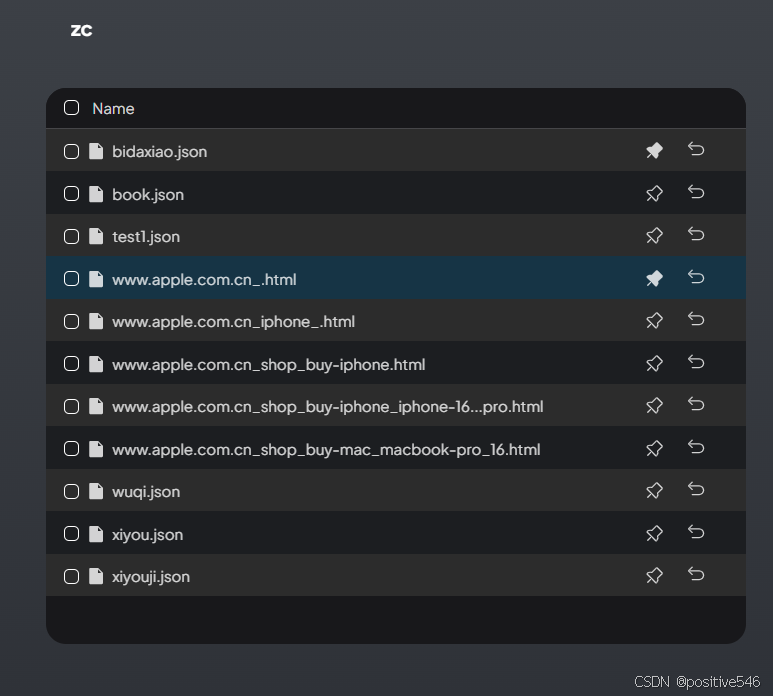
Task: Pin the book.json file
Action: [654, 193]
